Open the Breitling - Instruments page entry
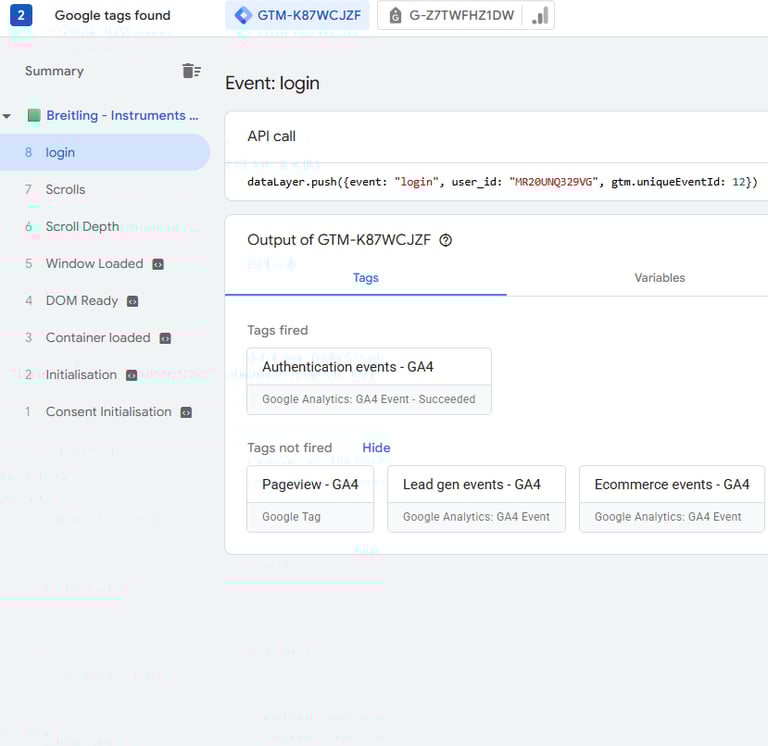768x746 pixels. 122,116
